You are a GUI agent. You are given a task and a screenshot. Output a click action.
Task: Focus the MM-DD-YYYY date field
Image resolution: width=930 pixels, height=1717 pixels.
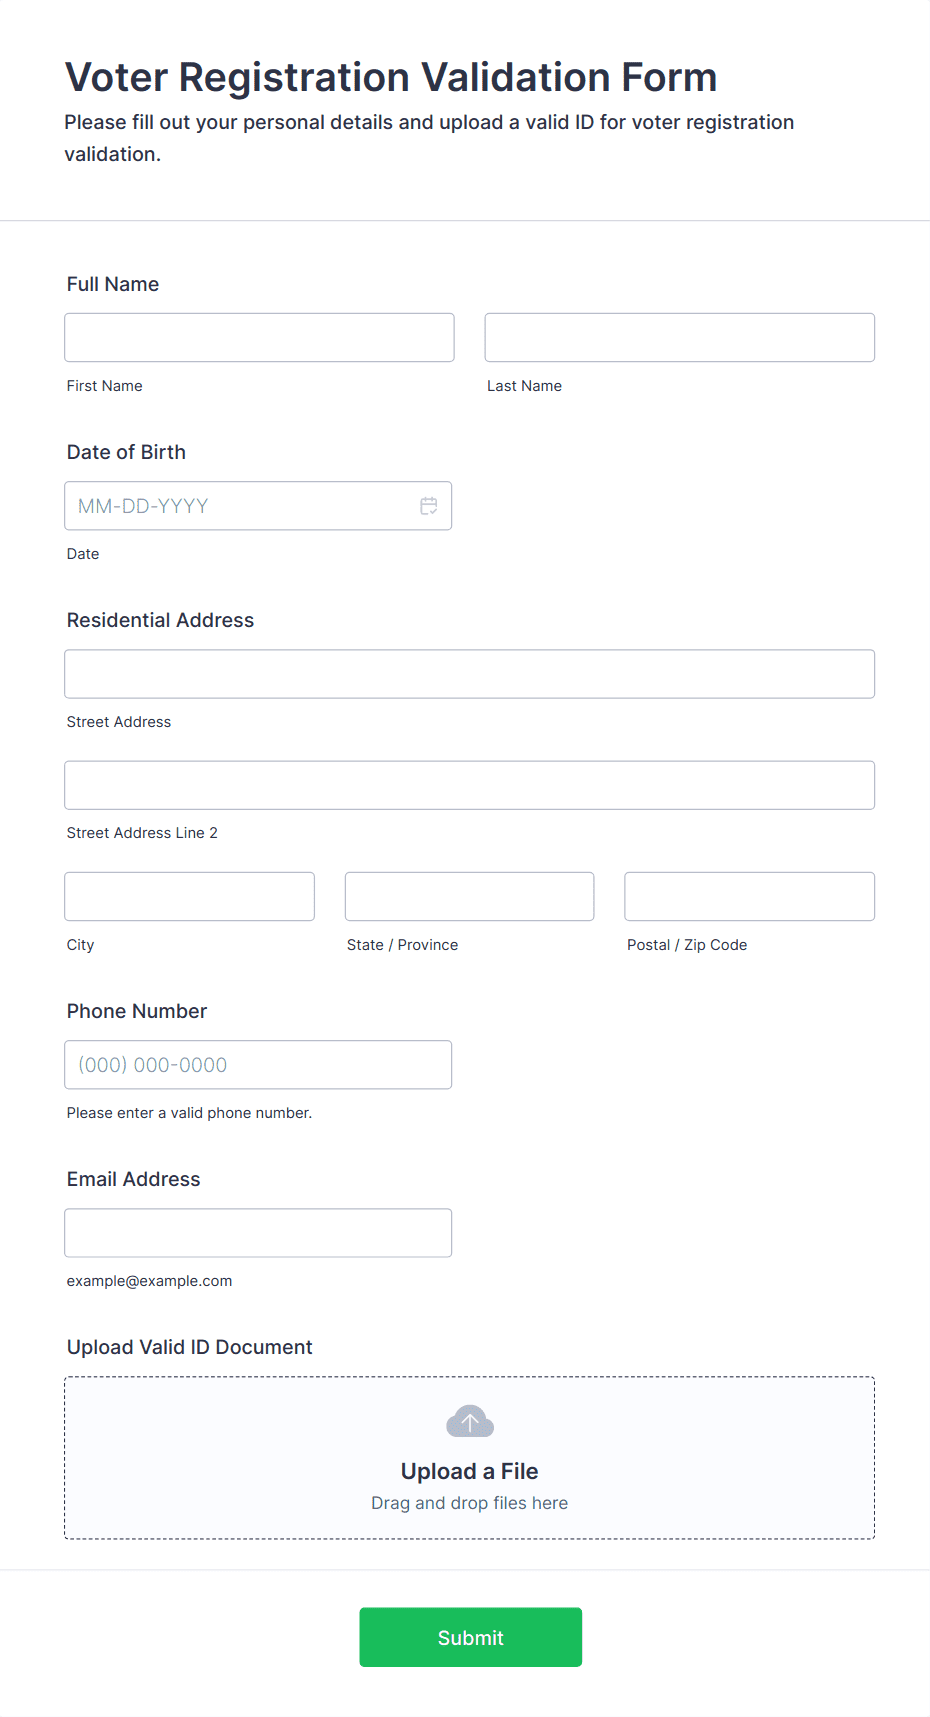240,506
